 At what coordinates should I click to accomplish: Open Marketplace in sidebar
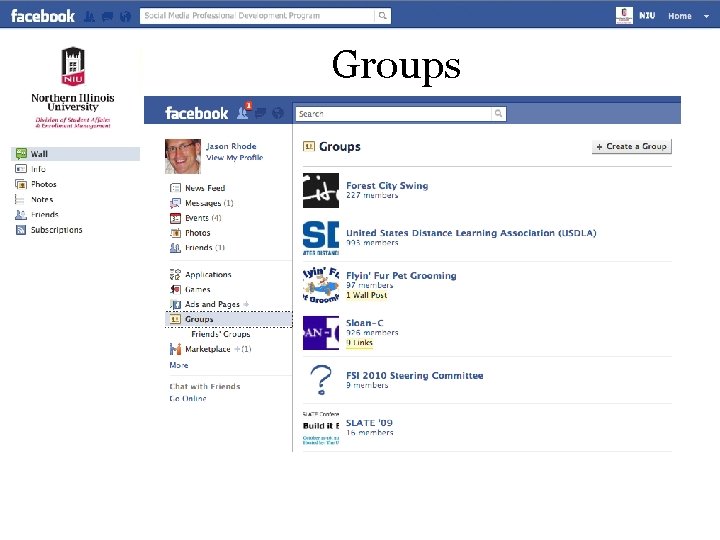point(208,349)
